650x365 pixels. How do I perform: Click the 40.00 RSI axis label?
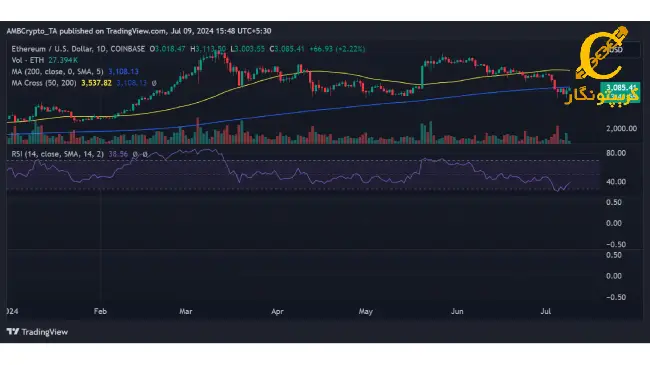616,182
